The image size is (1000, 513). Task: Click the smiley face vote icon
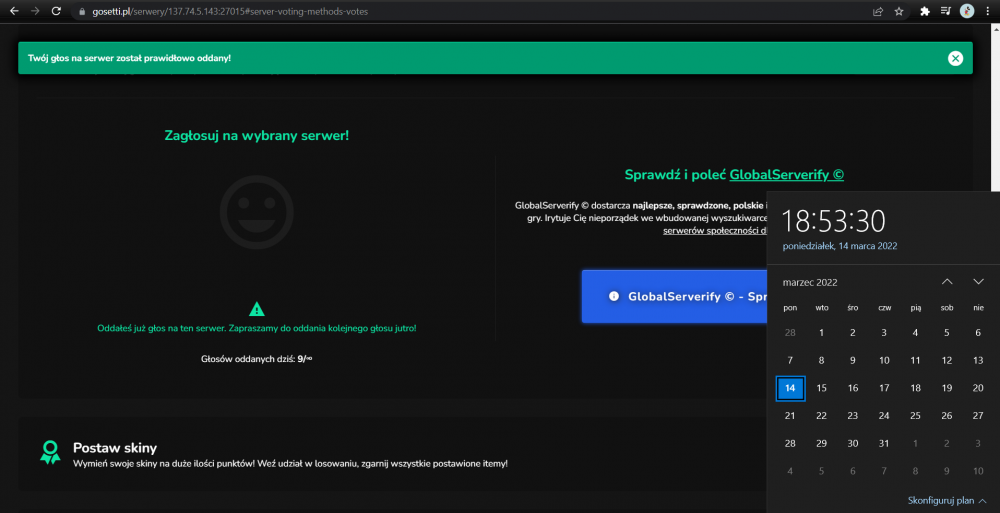[256, 212]
